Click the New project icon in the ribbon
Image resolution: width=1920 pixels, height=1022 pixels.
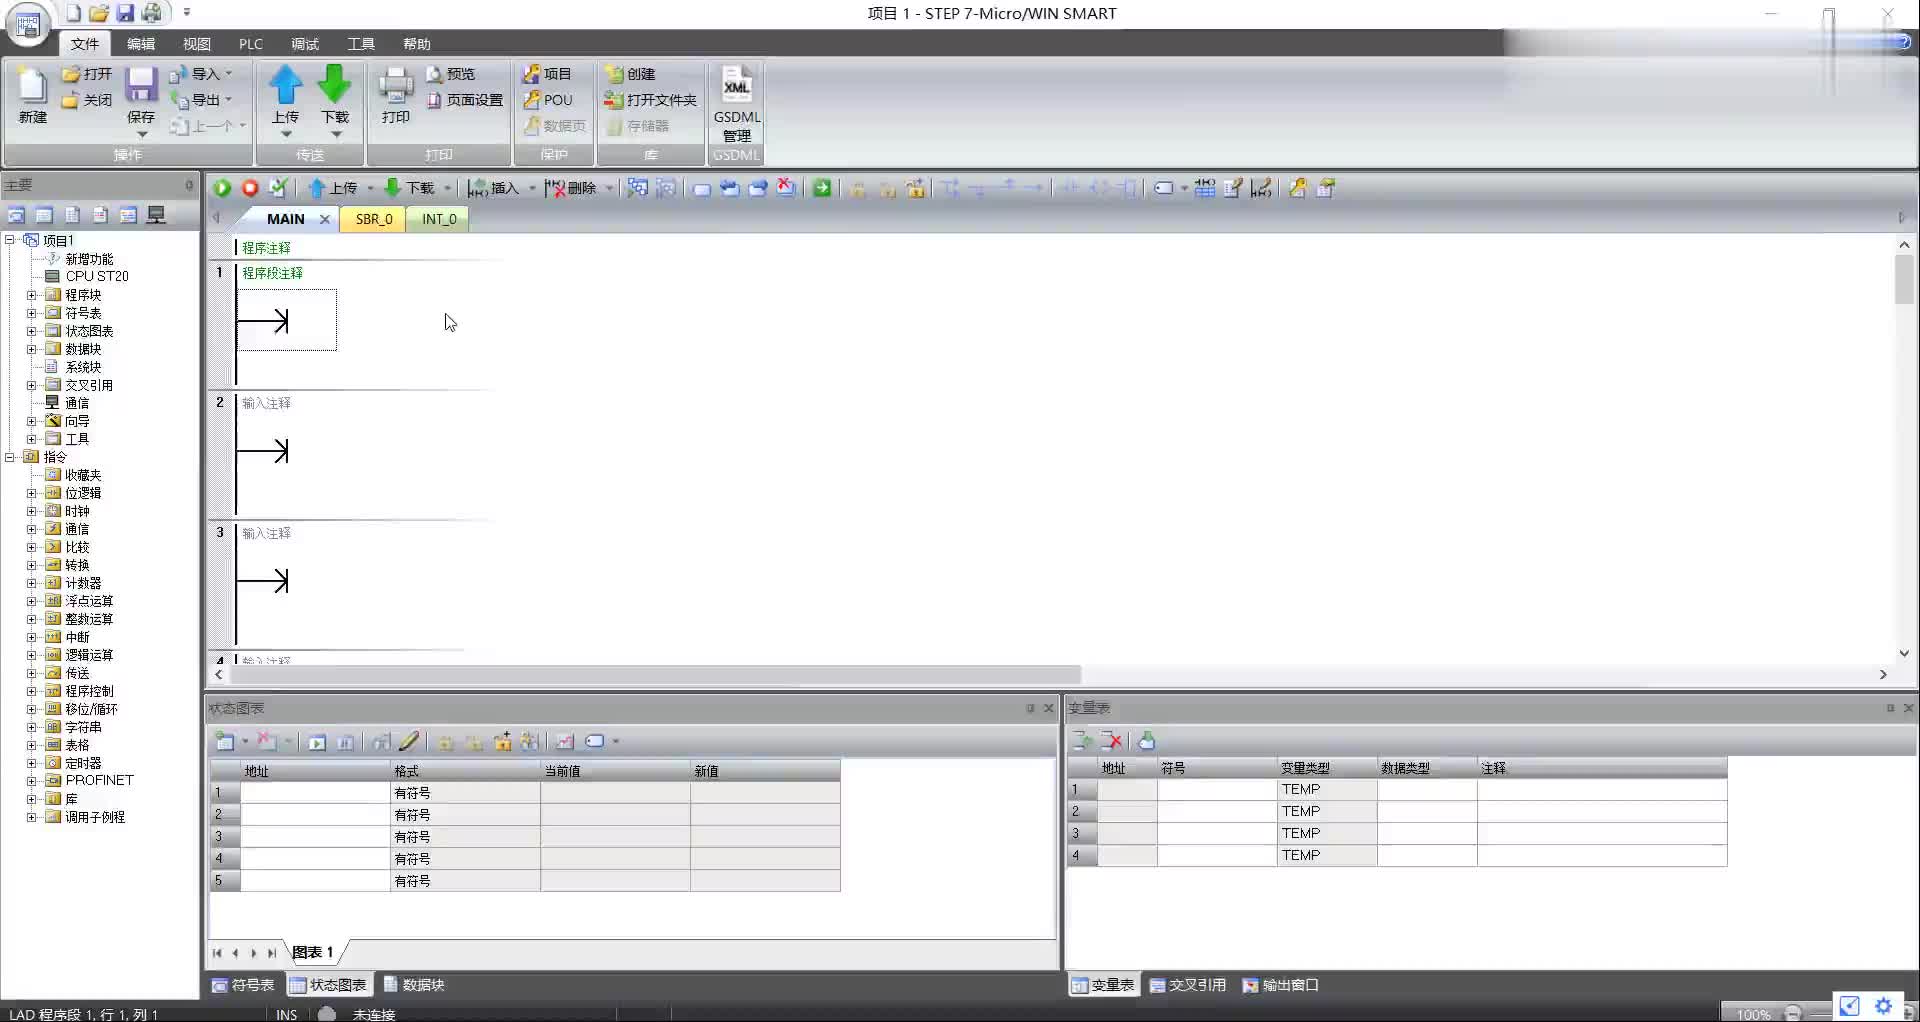click(33, 86)
